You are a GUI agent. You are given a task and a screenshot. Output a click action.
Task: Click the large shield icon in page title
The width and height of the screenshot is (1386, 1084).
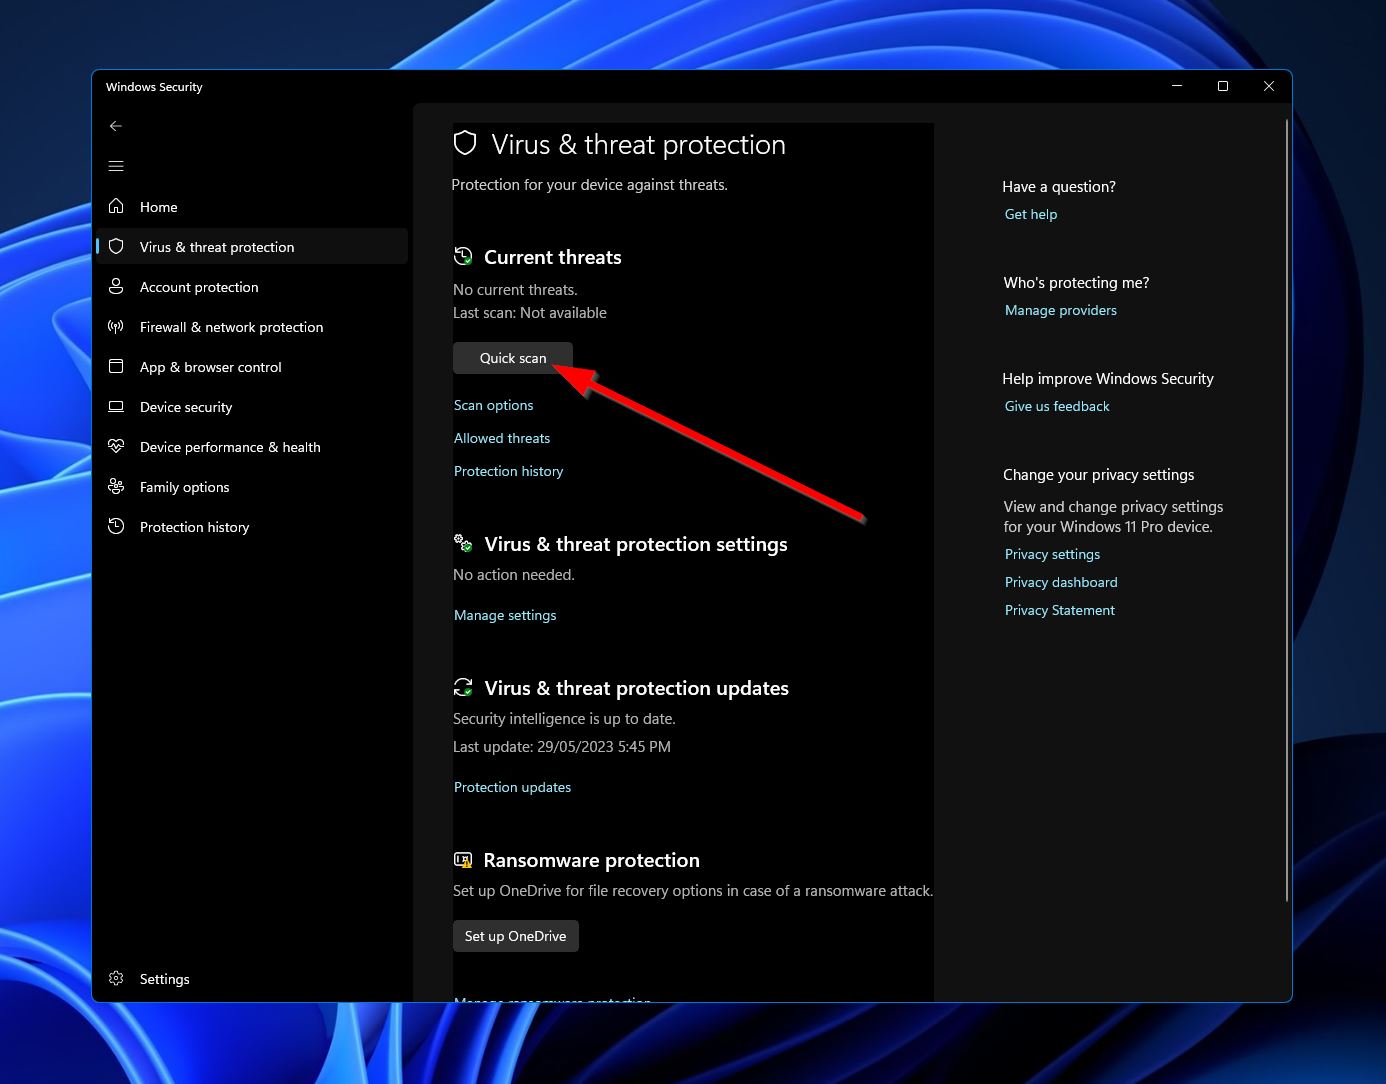click(465, 143)
